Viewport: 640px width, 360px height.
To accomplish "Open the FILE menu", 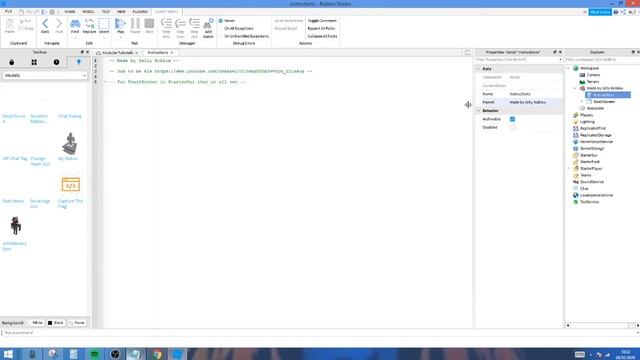I will tap(8, 11).
